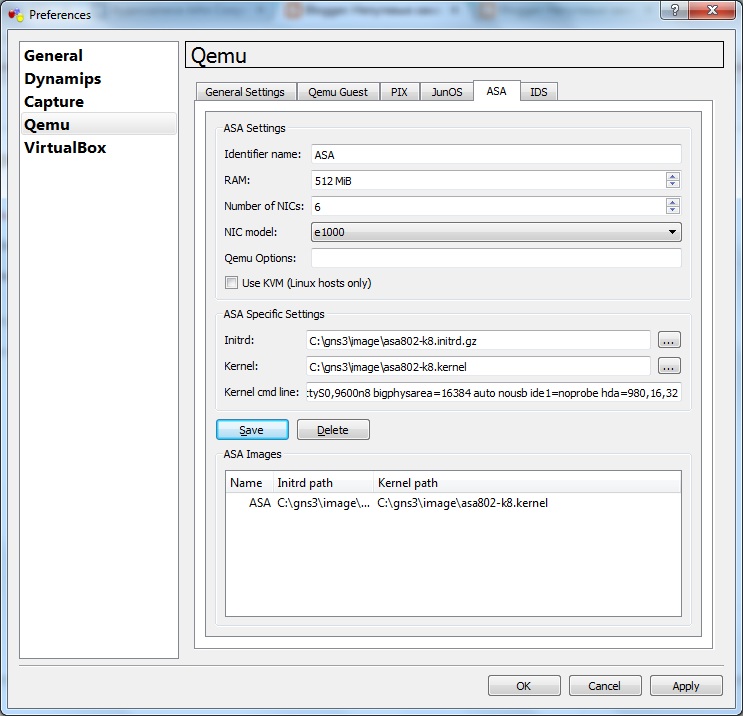The width and height of the screenshot is (743, 716).
Task: Click the Initrd path field
Action: tap(478, 340)
